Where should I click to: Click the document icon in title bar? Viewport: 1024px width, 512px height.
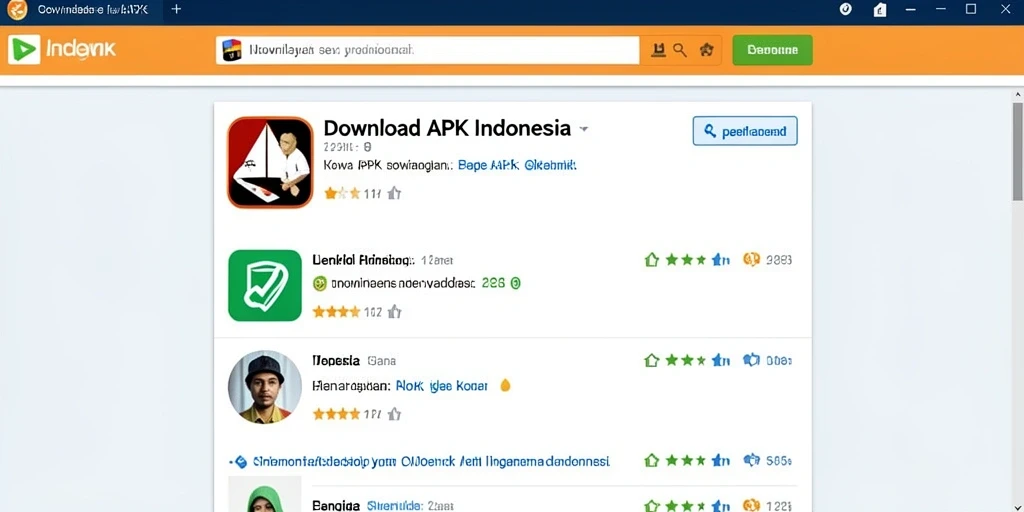pos(880,9)
